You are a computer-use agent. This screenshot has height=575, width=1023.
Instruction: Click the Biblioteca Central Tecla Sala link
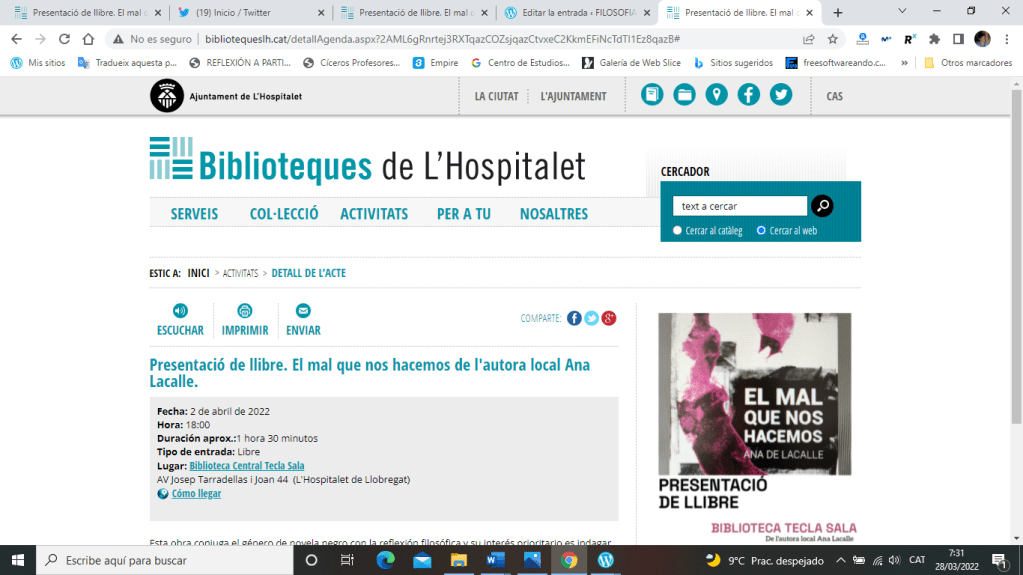246,466
